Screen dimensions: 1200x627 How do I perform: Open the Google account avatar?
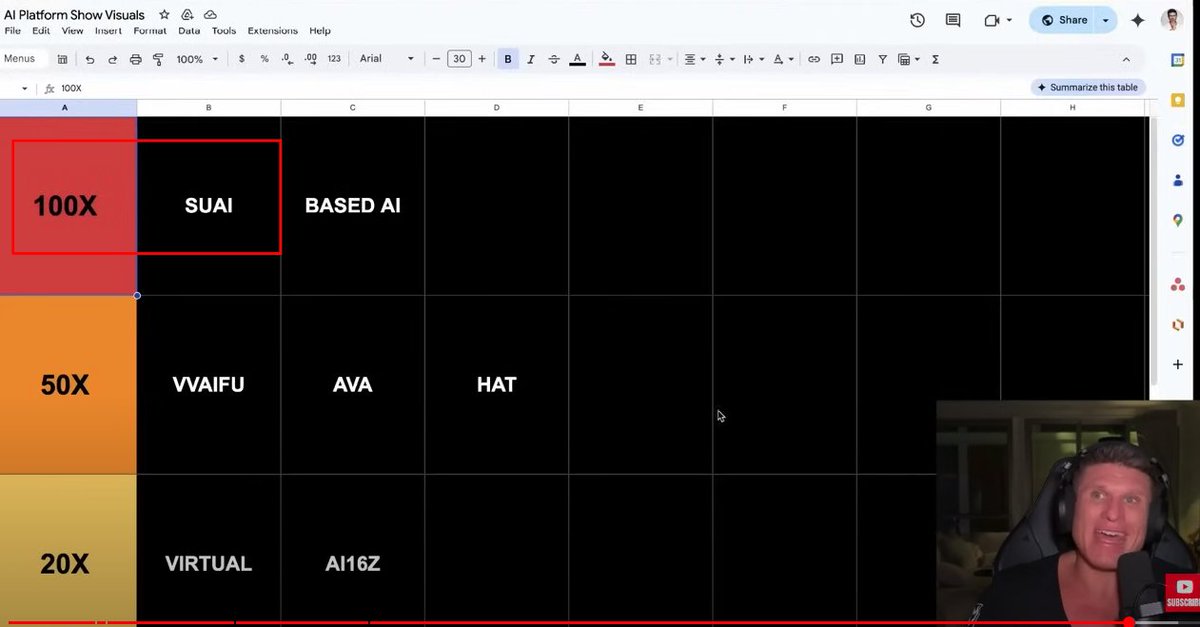1172,20
